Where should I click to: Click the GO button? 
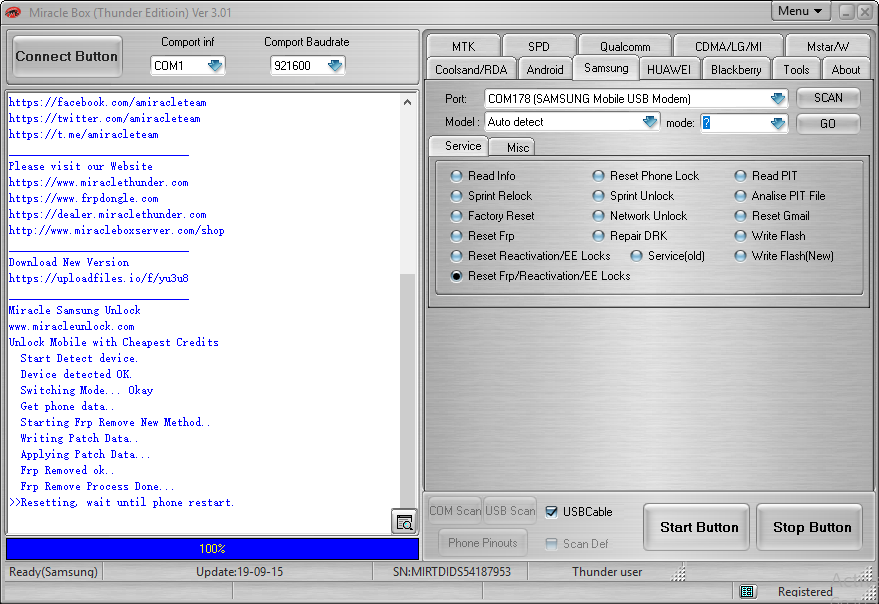(828, 123)
